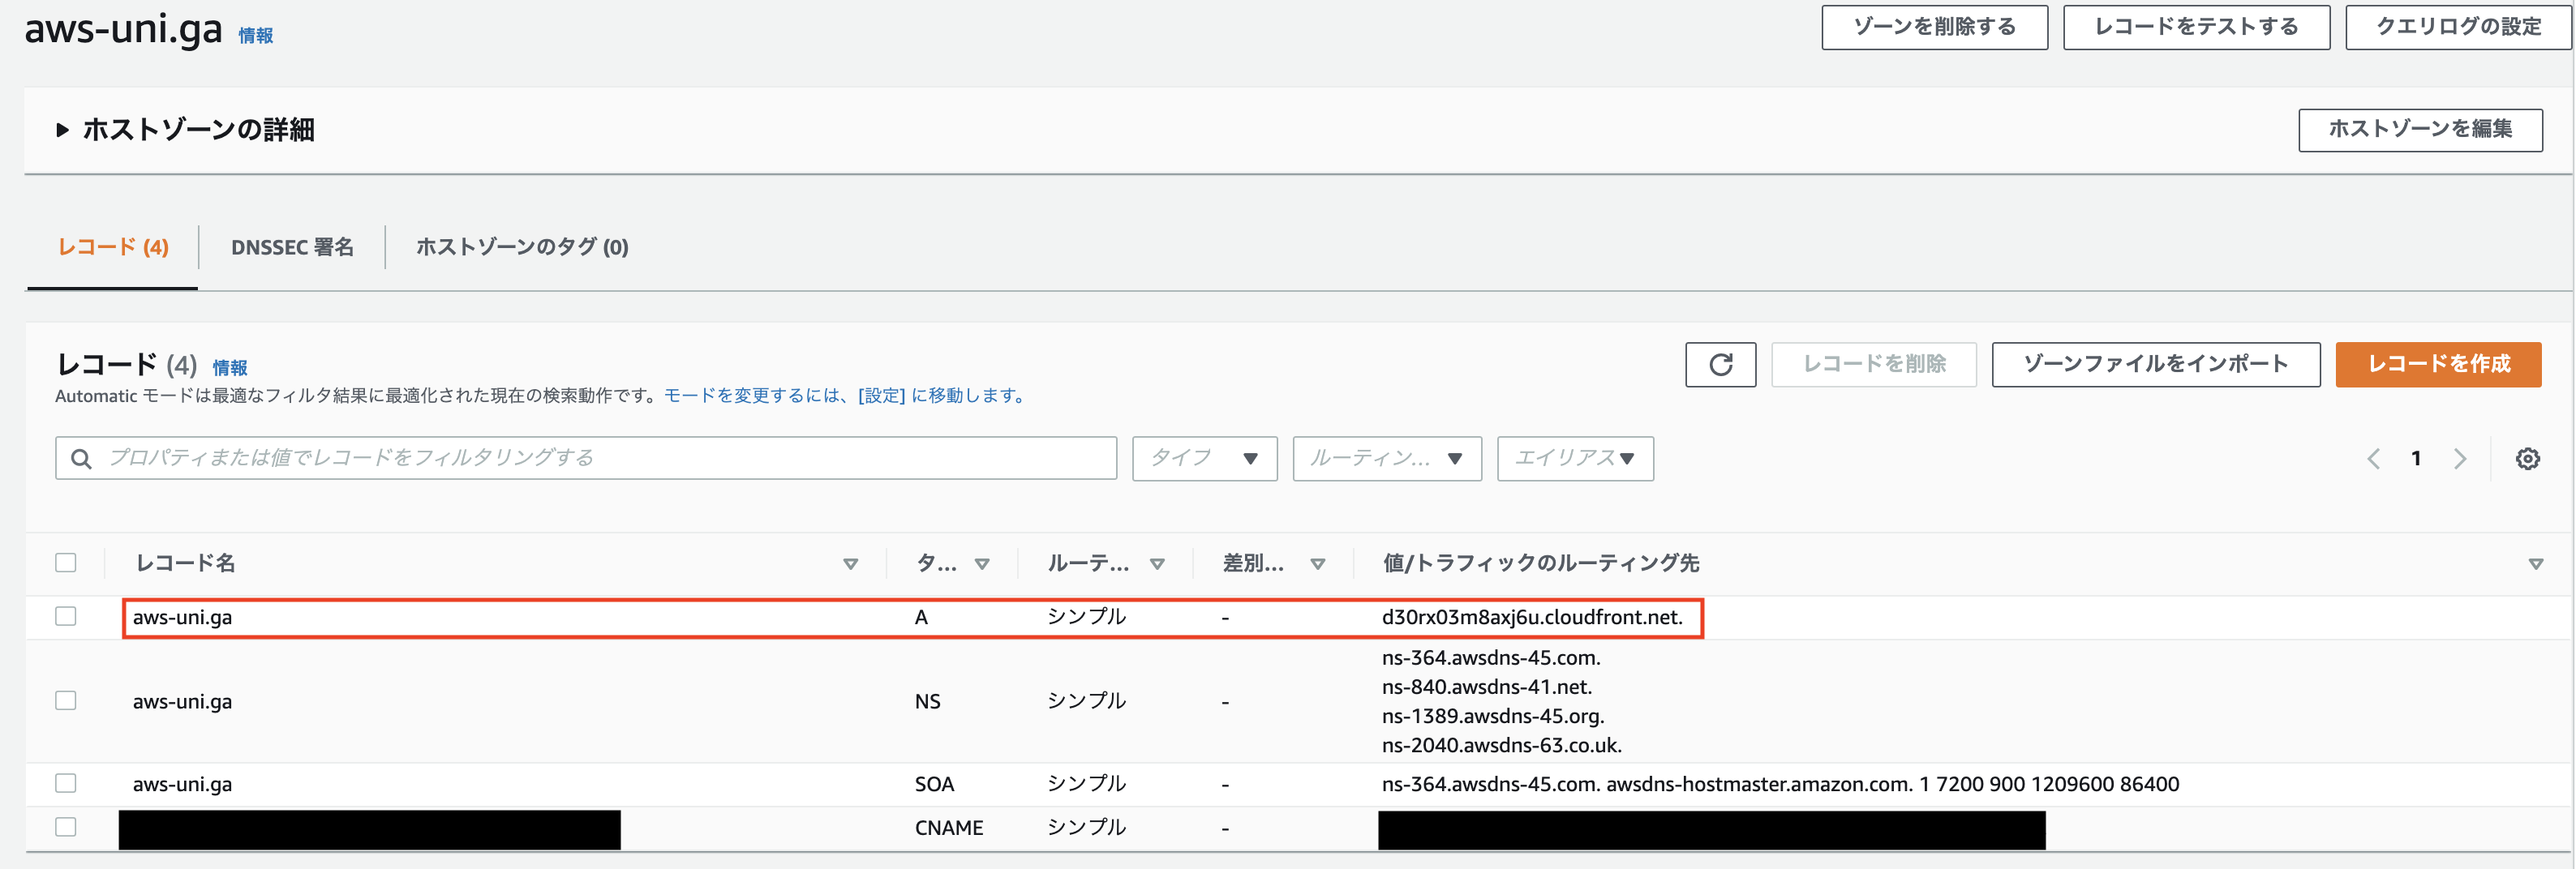
Task: Open 情報 link beside レコード (4) heading
Action: pos(230,368)
